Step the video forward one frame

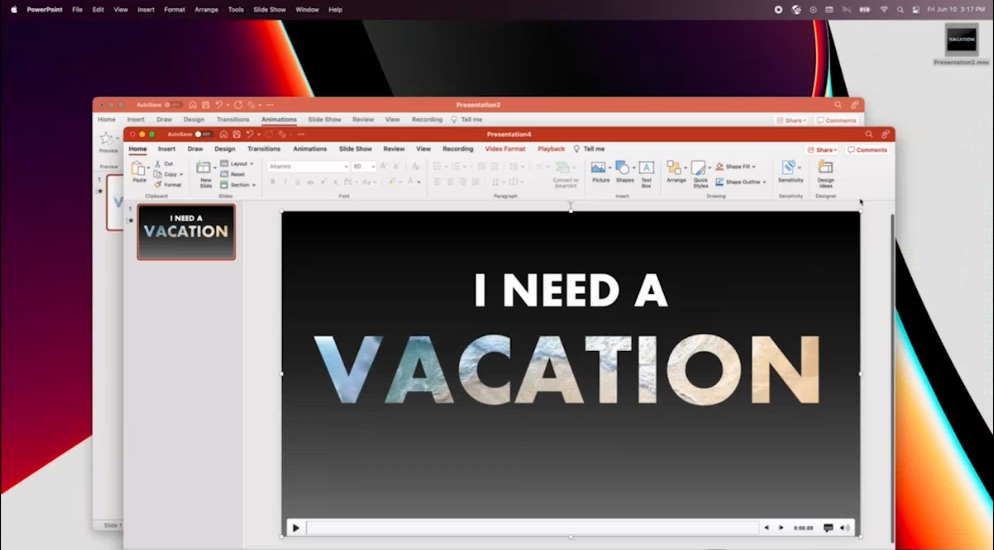click(781, 528)
